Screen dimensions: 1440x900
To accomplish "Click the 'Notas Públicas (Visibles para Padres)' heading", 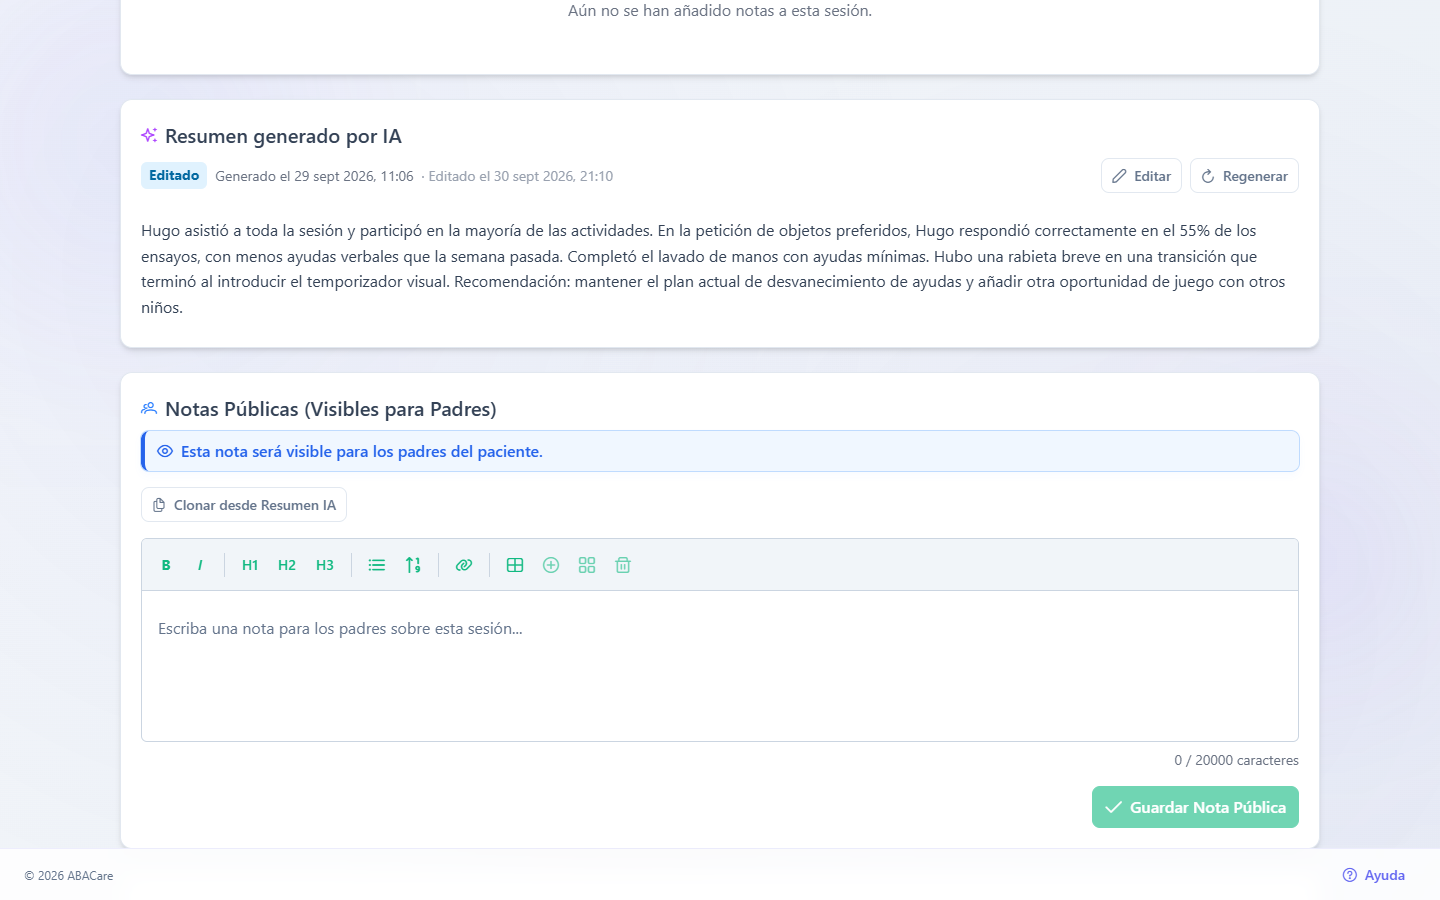I will point(331,409).
